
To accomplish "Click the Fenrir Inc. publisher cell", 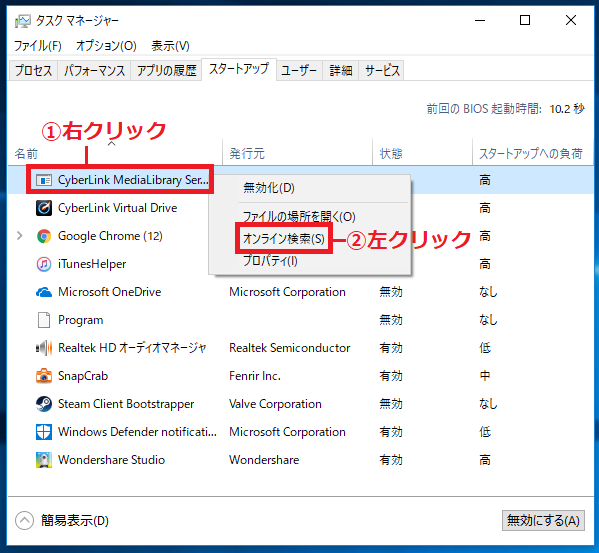I will tap(255, 376).
